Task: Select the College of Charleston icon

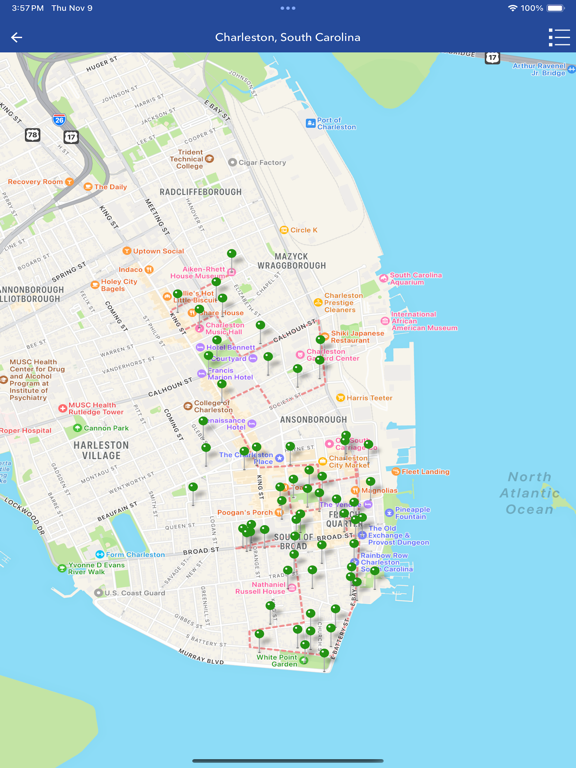Action: point(188,406)
